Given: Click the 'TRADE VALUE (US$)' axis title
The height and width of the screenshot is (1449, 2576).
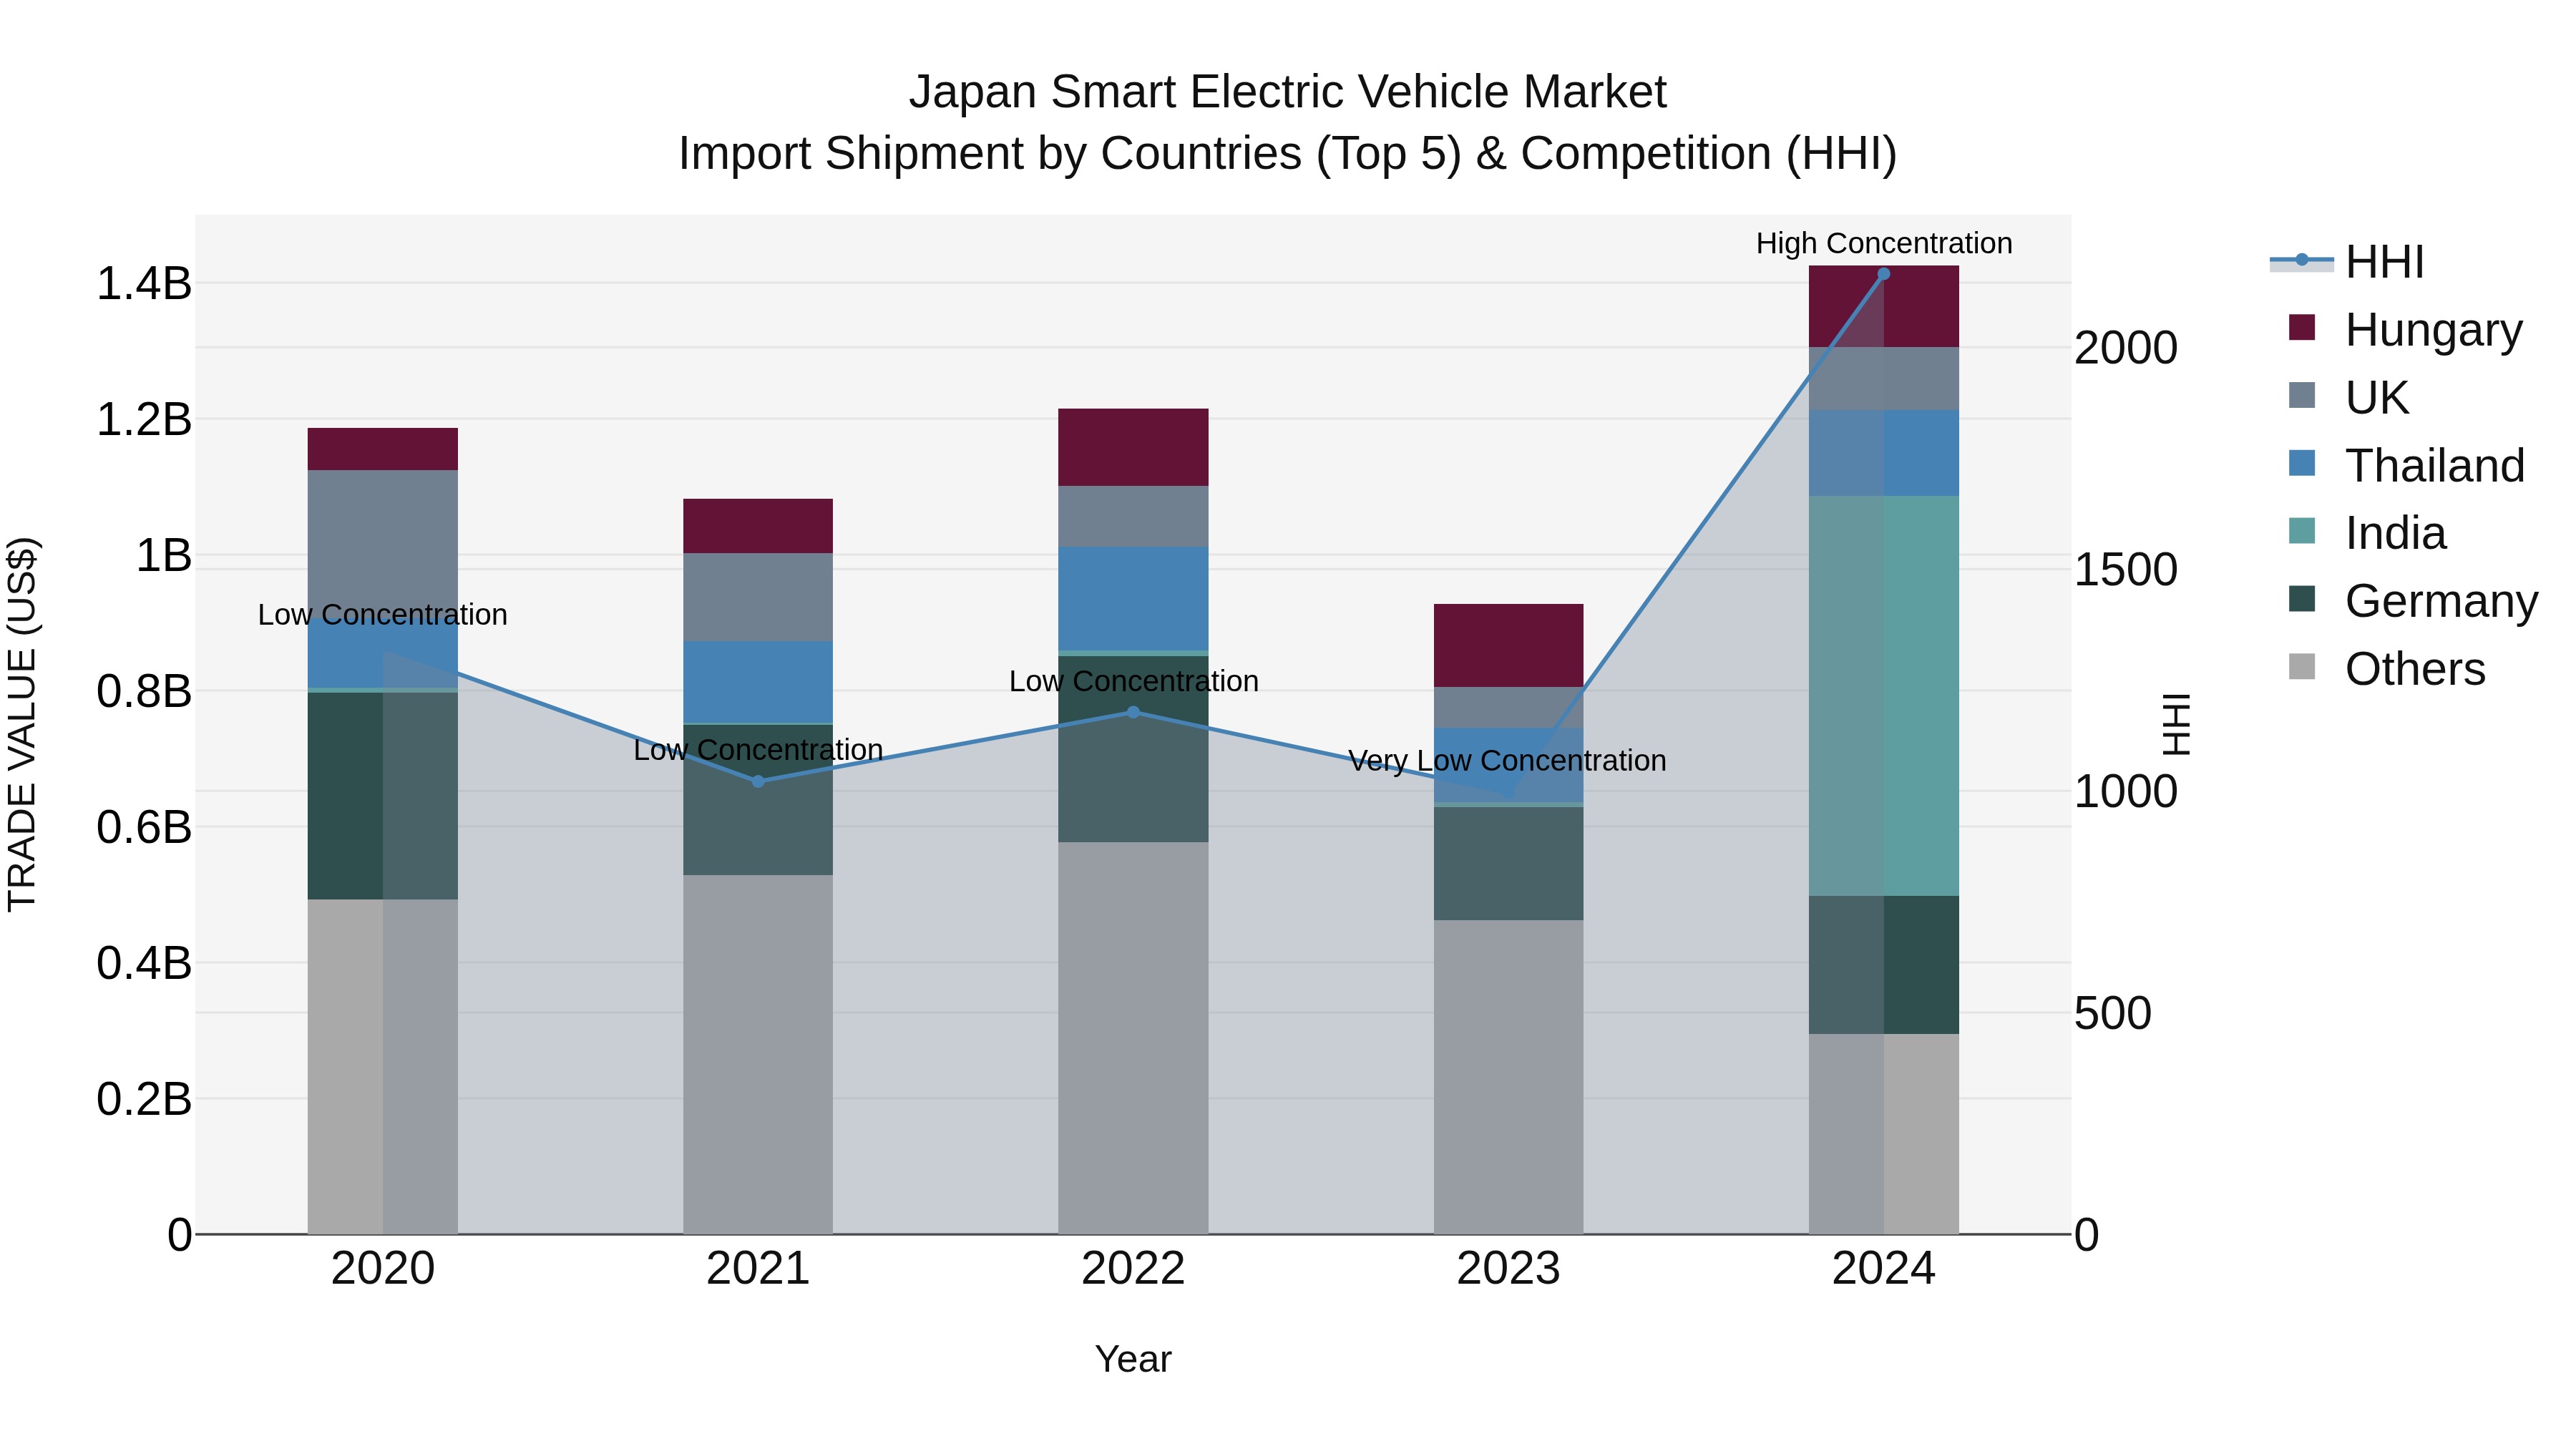Looking at the screenshot, I should 22,724.
